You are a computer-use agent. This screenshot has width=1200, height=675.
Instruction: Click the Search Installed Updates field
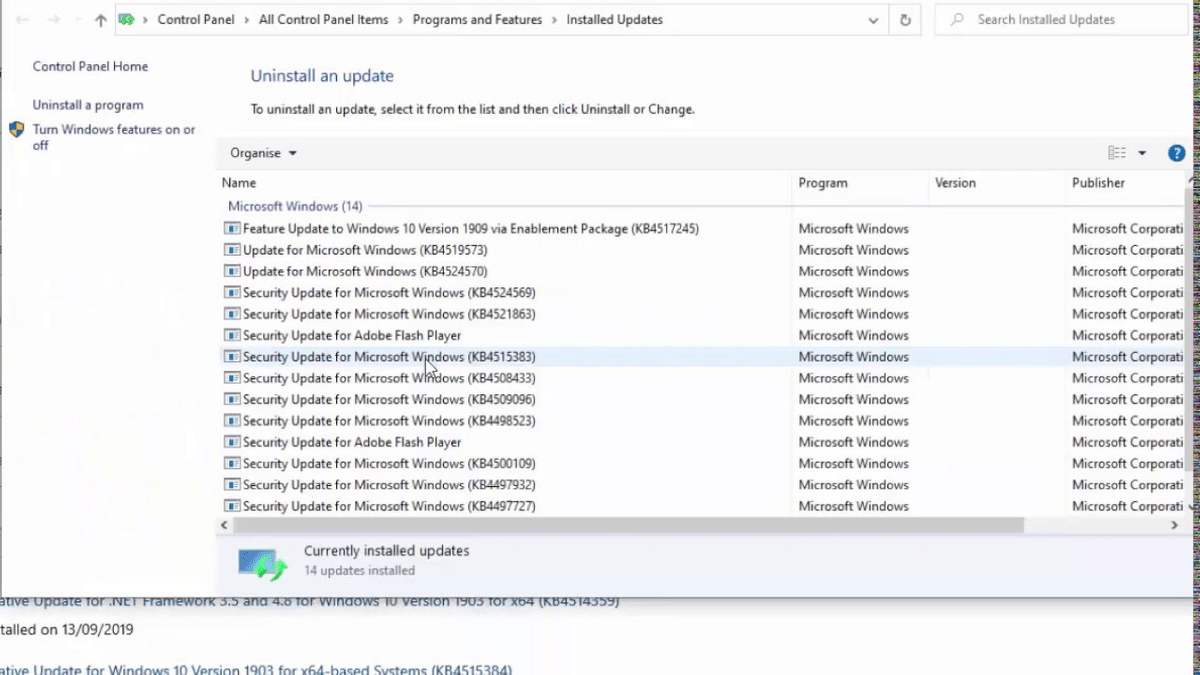tap(1061, 20)
